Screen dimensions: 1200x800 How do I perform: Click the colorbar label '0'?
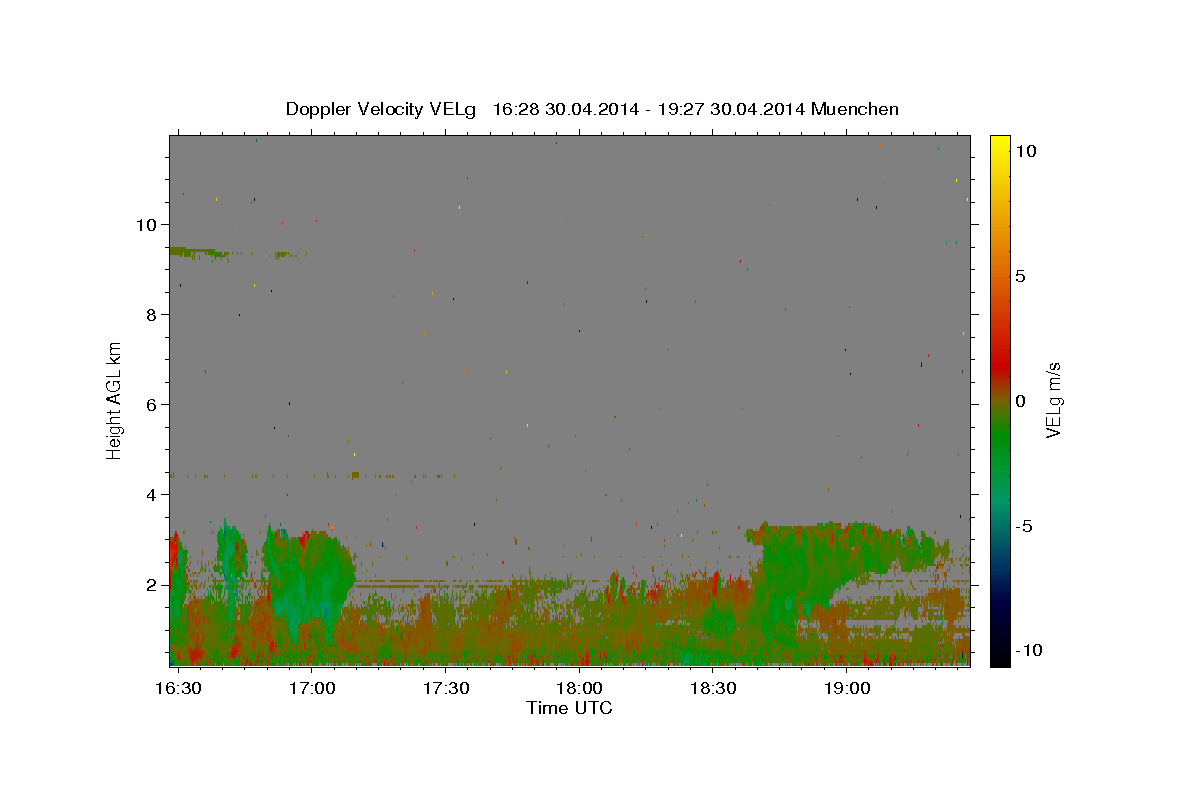(x=1020, y=401)
